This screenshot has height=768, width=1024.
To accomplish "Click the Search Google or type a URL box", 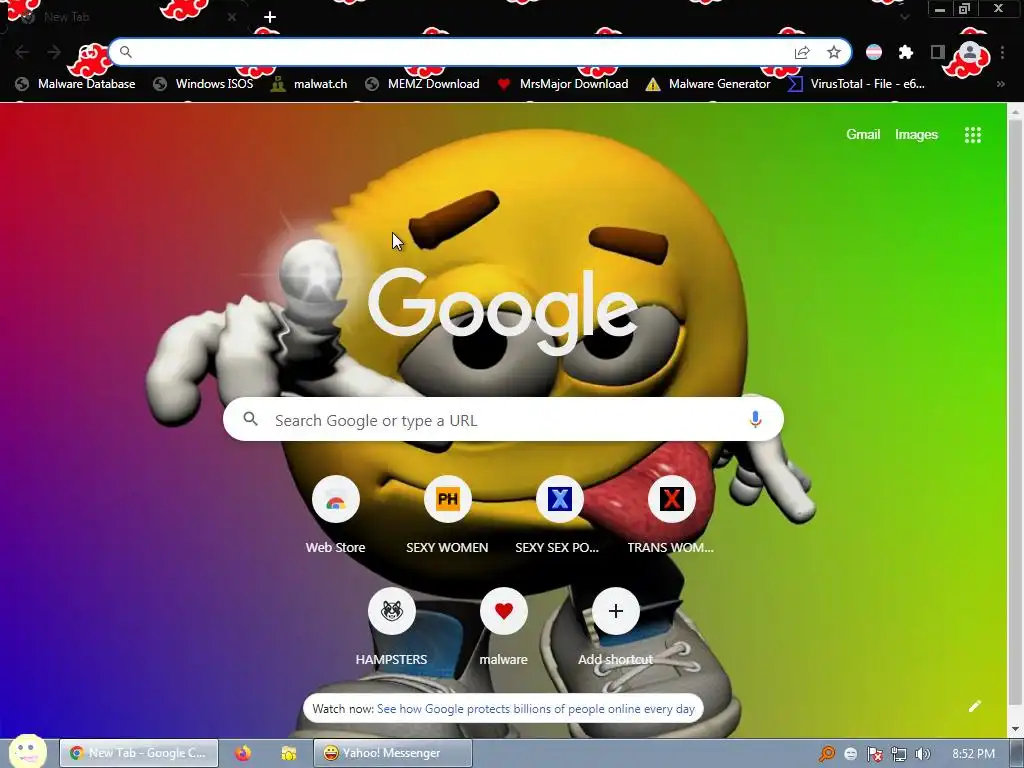I will click(503, 419).
